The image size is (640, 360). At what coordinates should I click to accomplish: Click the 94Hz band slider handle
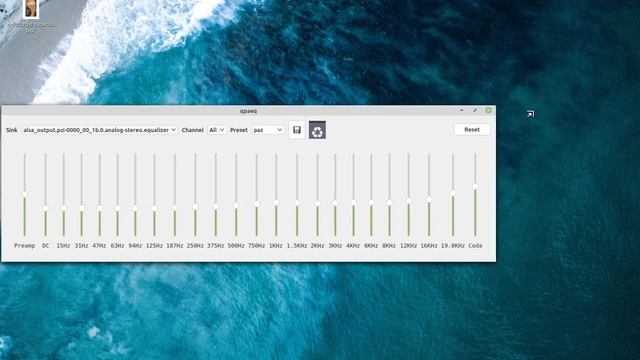pyautogui.click(x=136, y=209)
